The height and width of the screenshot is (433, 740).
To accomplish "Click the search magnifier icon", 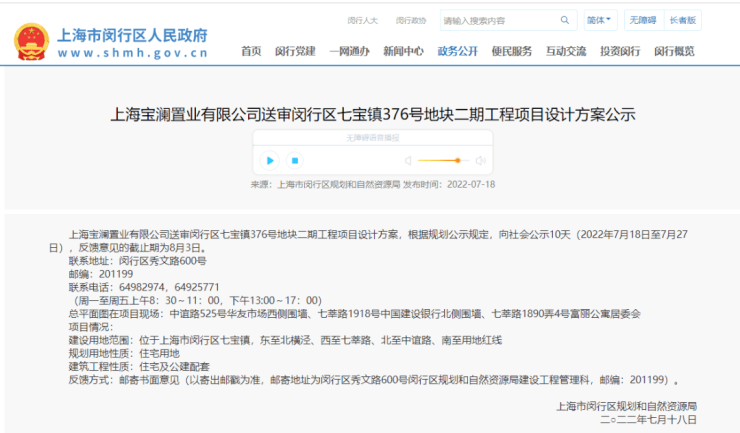I will [568, 20].
